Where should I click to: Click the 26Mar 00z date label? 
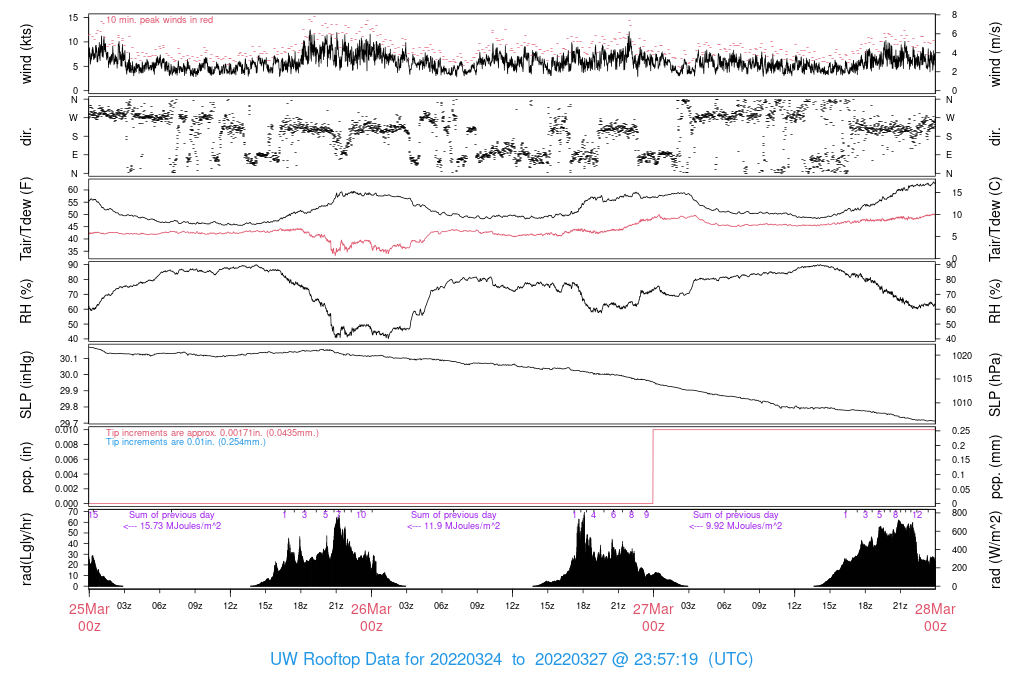coord(371,617)
